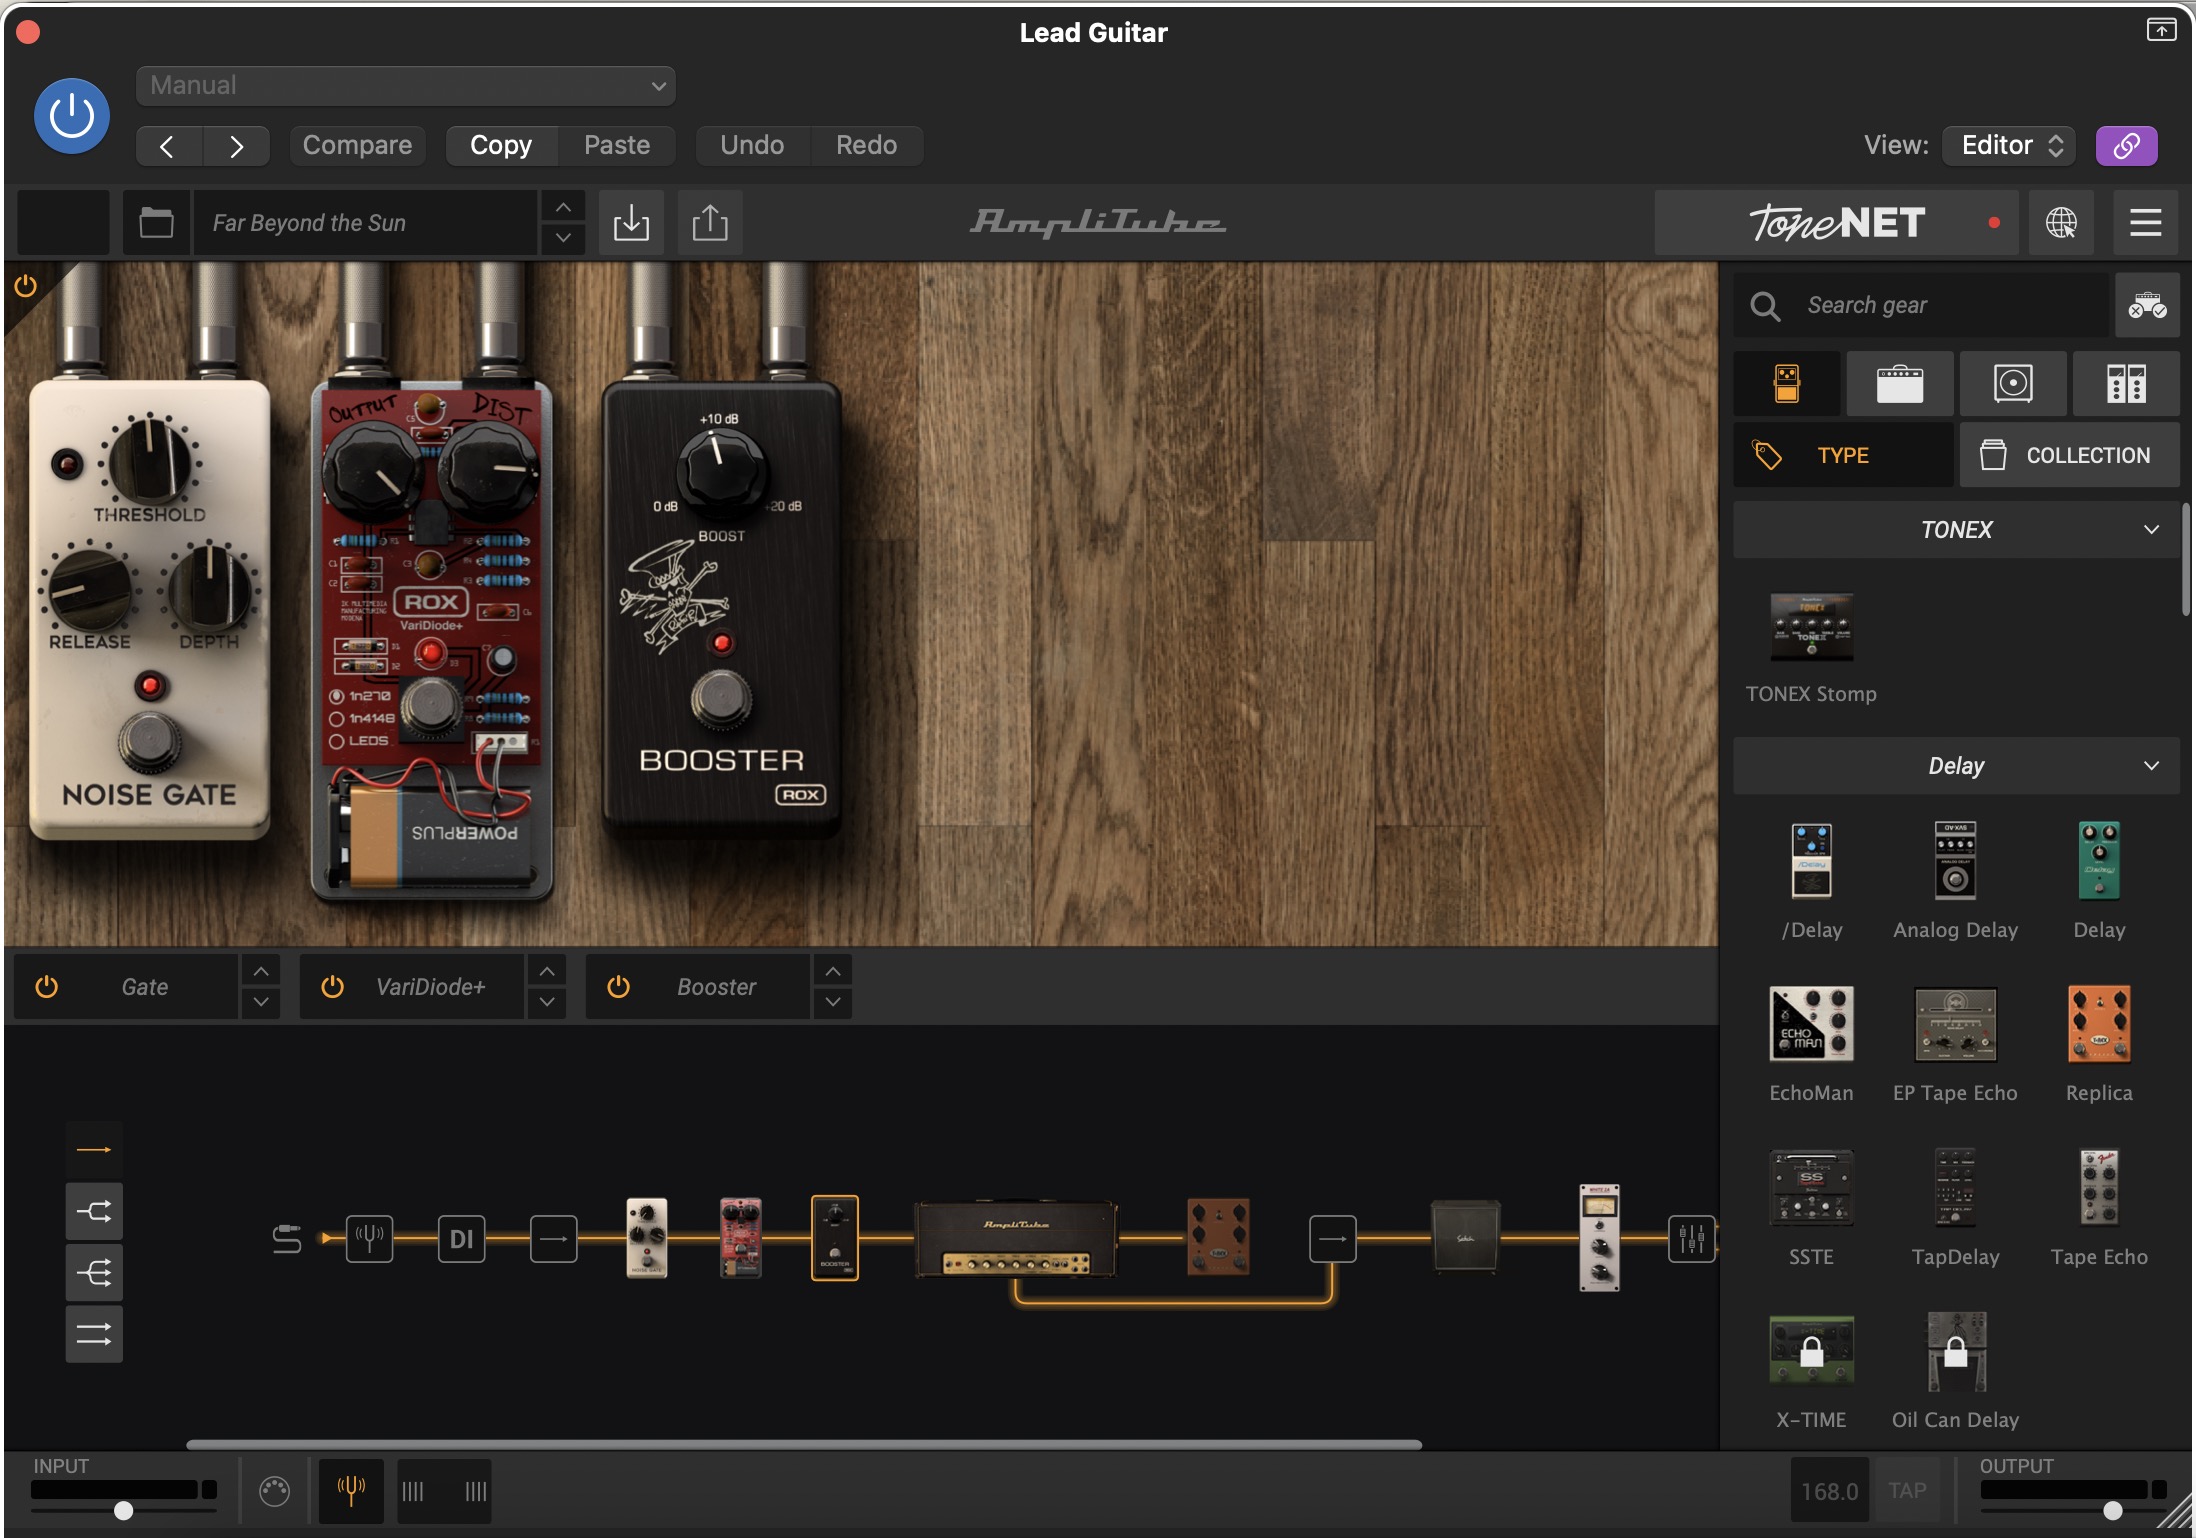Screen dimensions: 2196x1538
Task: Click the Noise Gate Threshold knob
Action: point(150,461)
